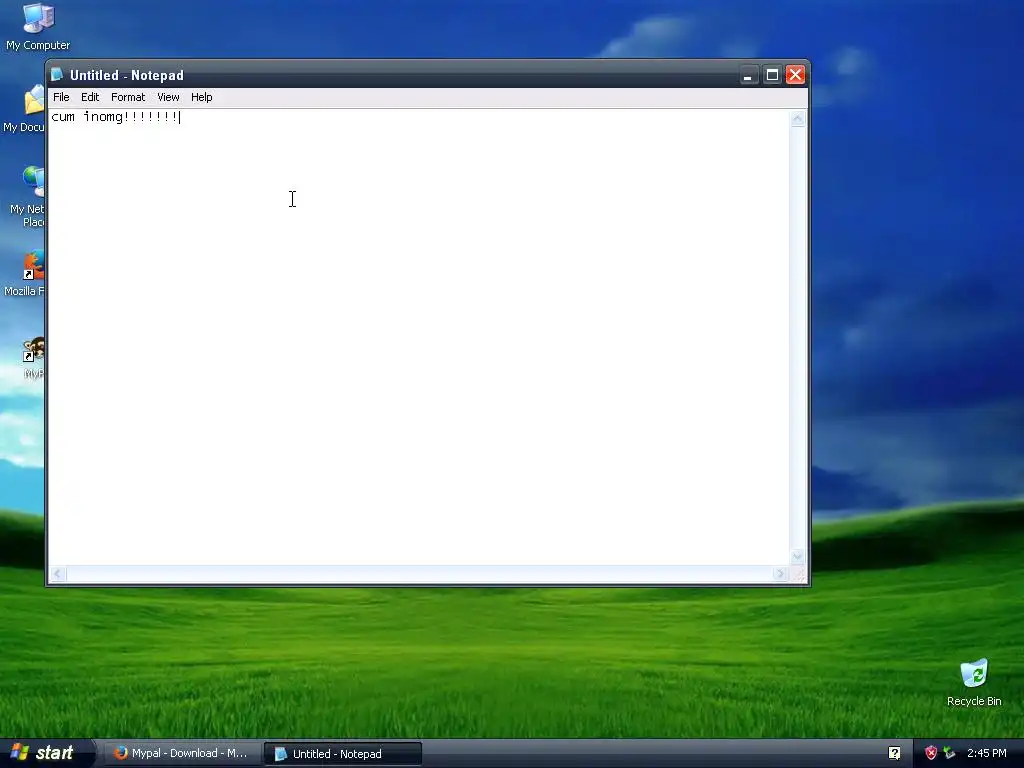Close the Untitled Notepad window
This screenshot has width=1024, height=768.
795,75
